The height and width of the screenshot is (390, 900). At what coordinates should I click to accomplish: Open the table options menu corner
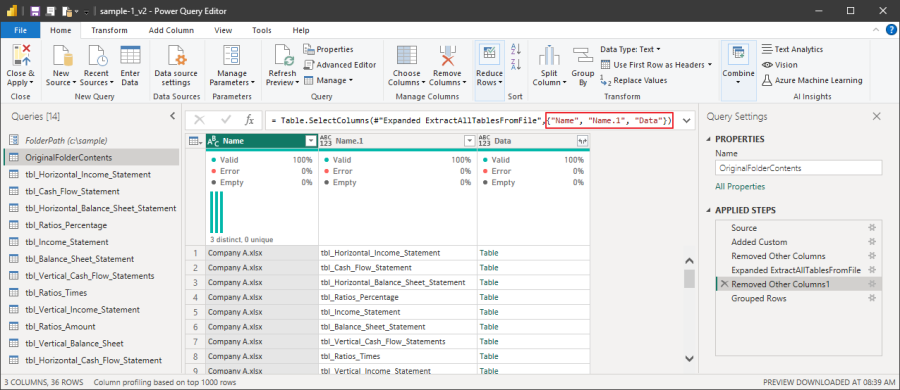pos(195,141)
